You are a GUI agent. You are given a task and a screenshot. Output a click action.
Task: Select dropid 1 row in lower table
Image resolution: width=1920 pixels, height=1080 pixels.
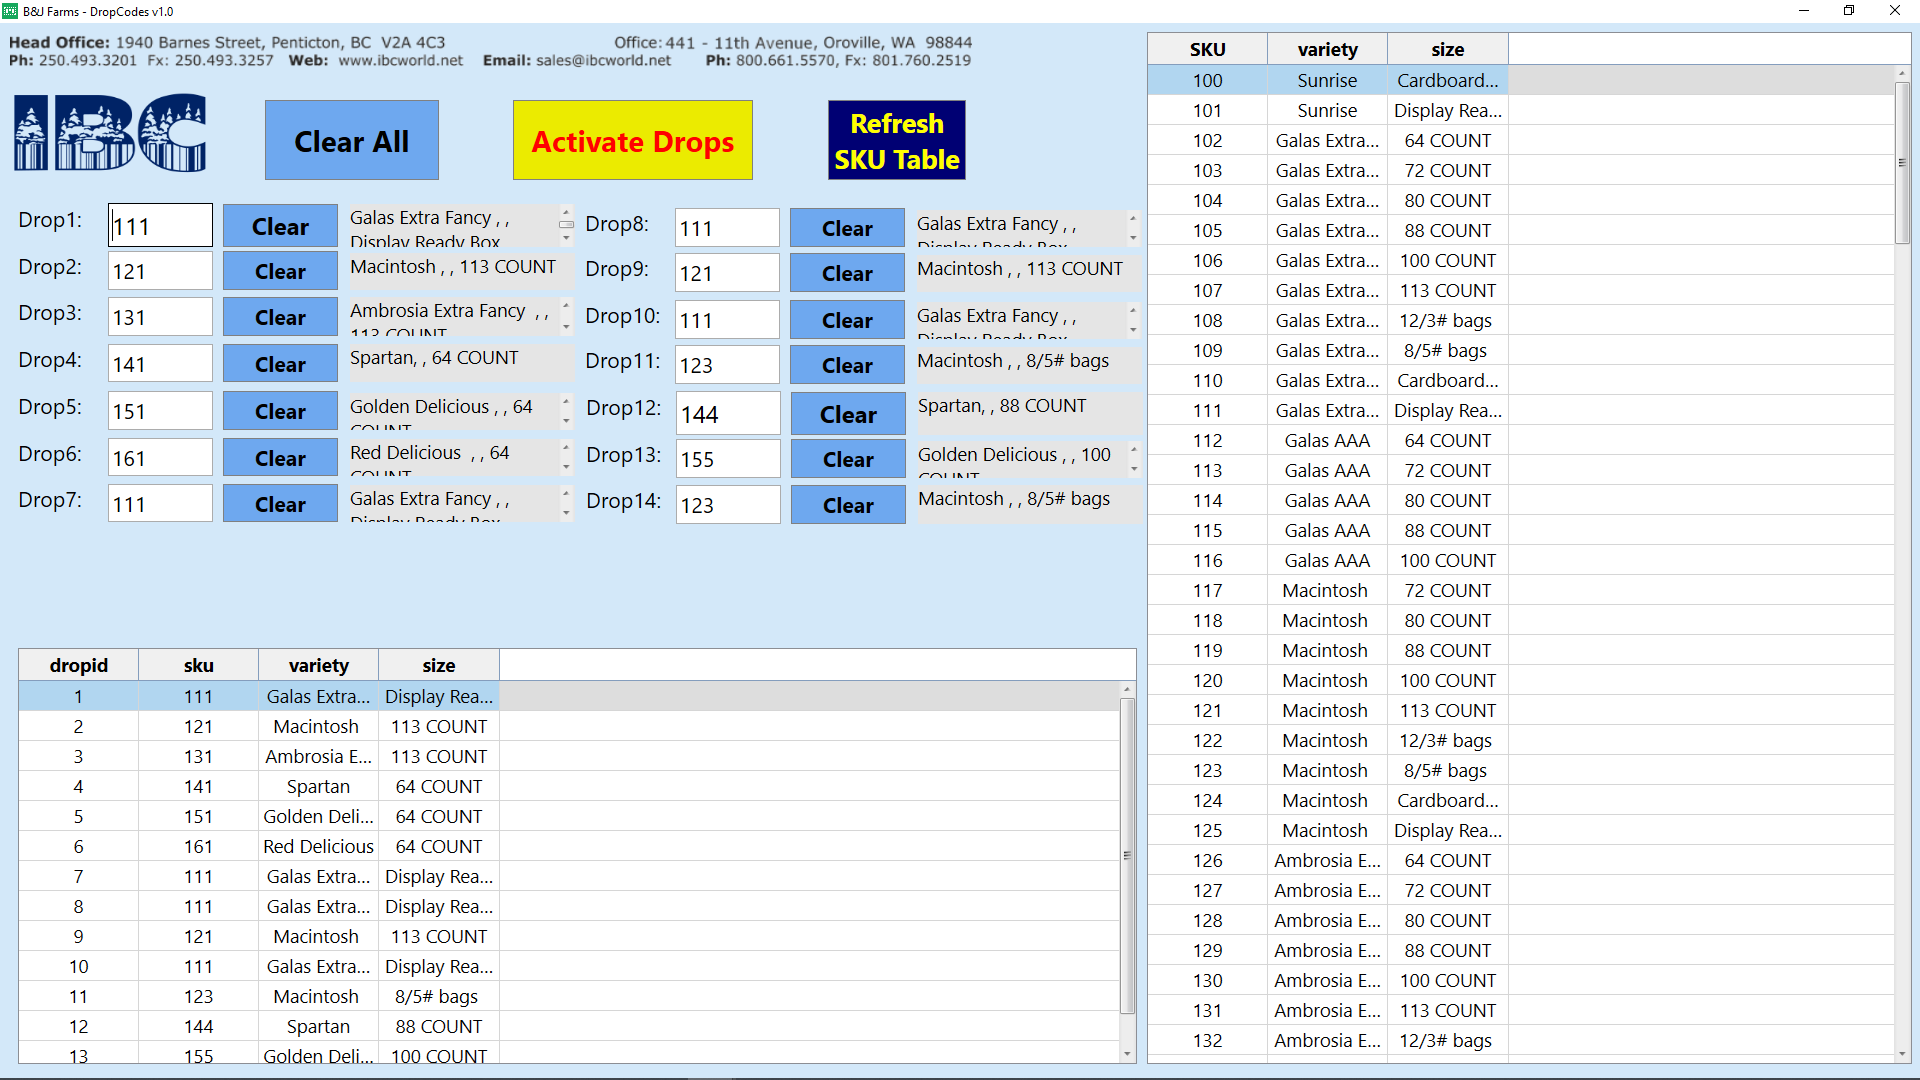[318, 696]
